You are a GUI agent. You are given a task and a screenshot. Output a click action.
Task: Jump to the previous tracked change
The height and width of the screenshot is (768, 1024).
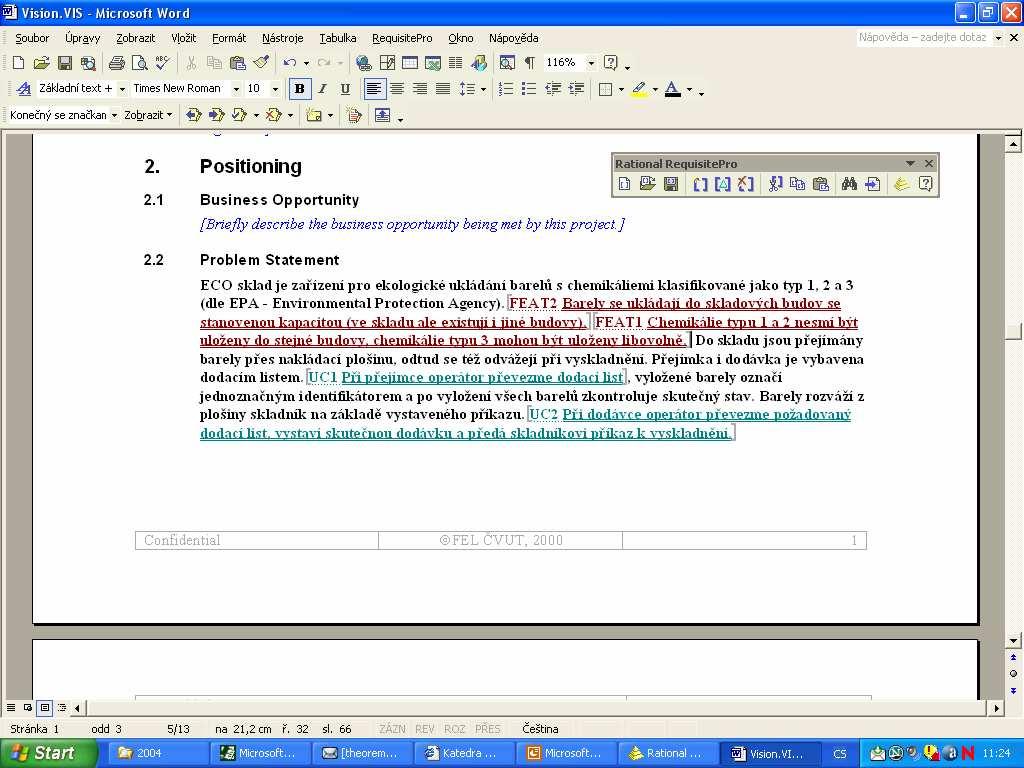tap(193, 116)
